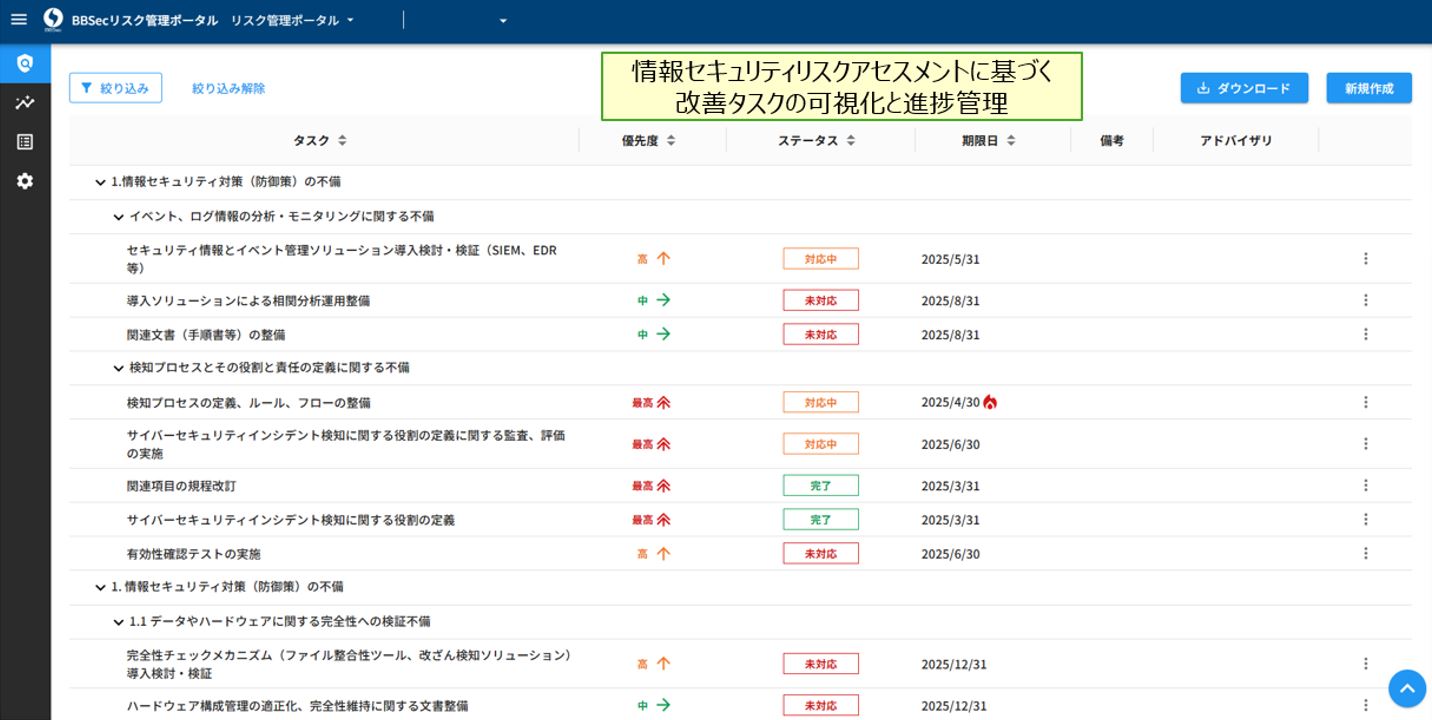1432x720 pixels.
Task: Click the 絞り込み解除 link
Action: pyautogui.click(x=228, y=88)
